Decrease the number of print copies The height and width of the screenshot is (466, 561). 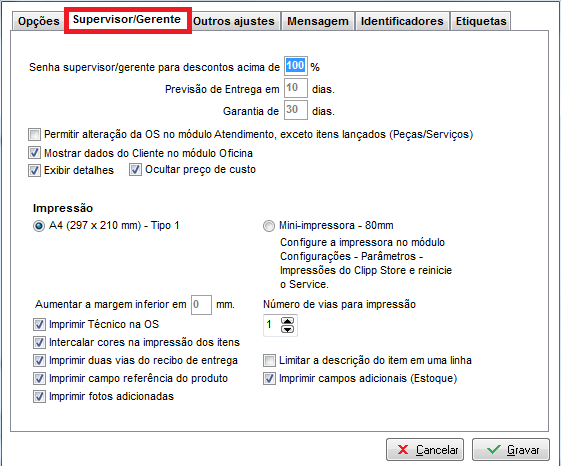pos(288,329)
